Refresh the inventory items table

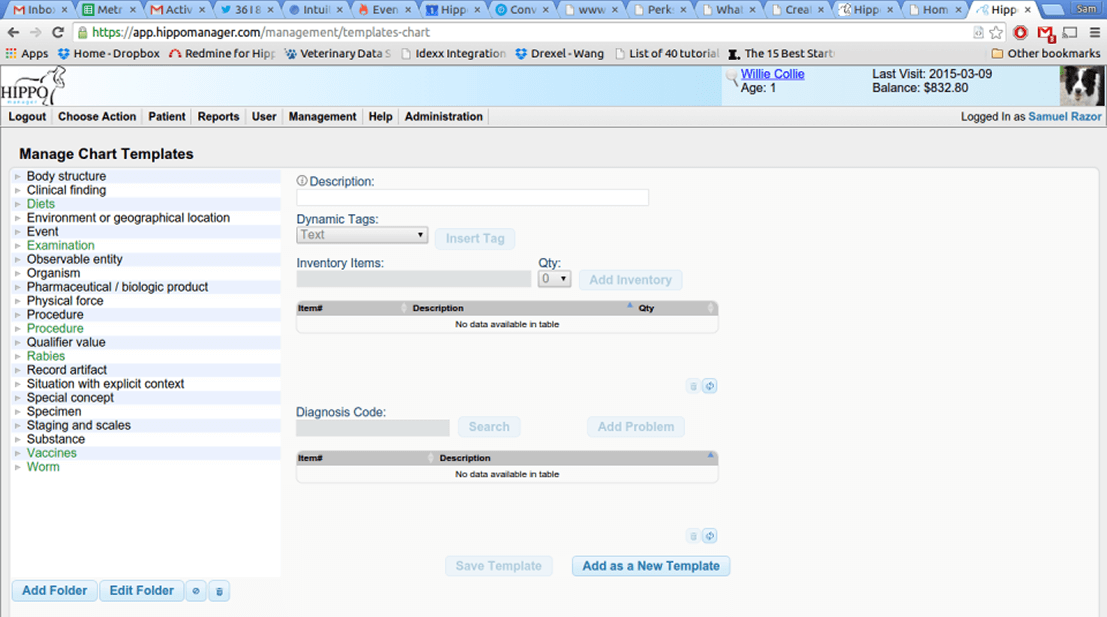coord(710,385)
